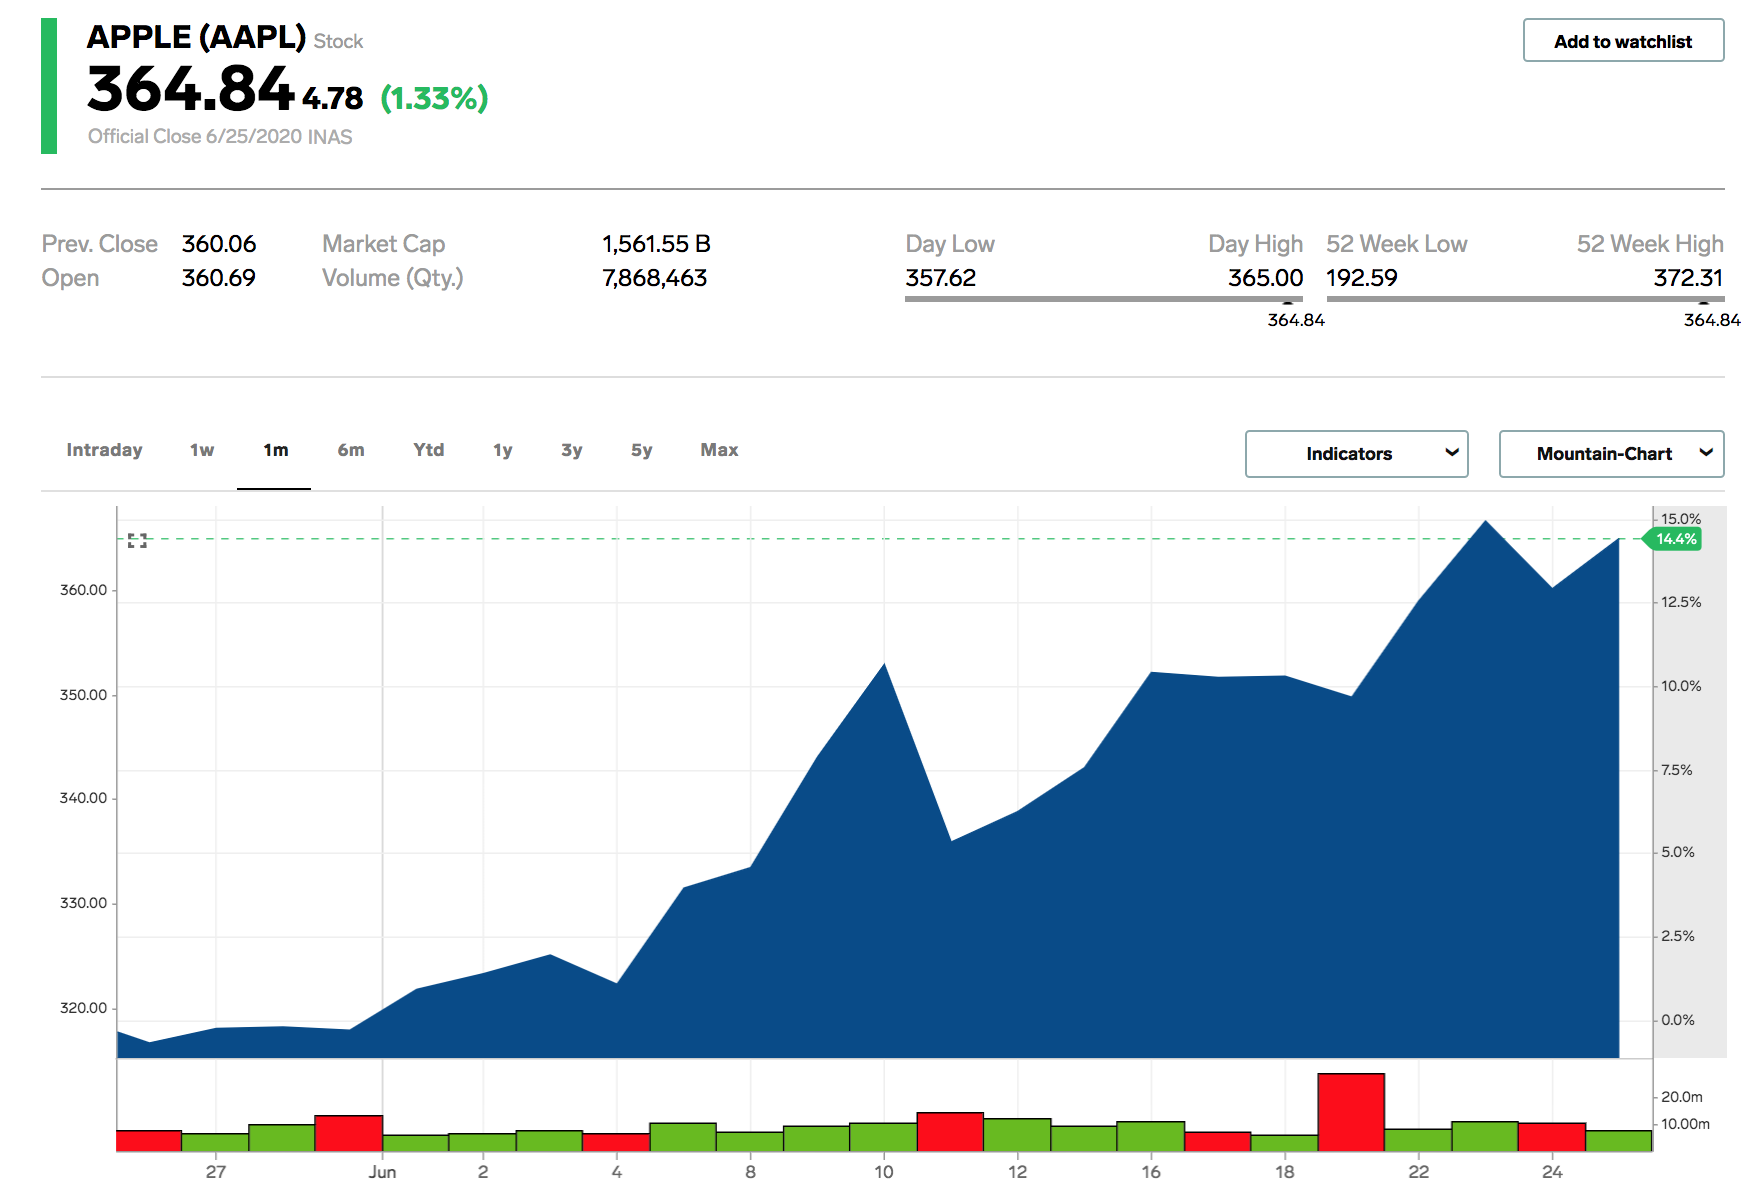This screenshot has height=1189, width=1751.
Task: Click the active 1m range tab
Action: (x=275, y=450)
